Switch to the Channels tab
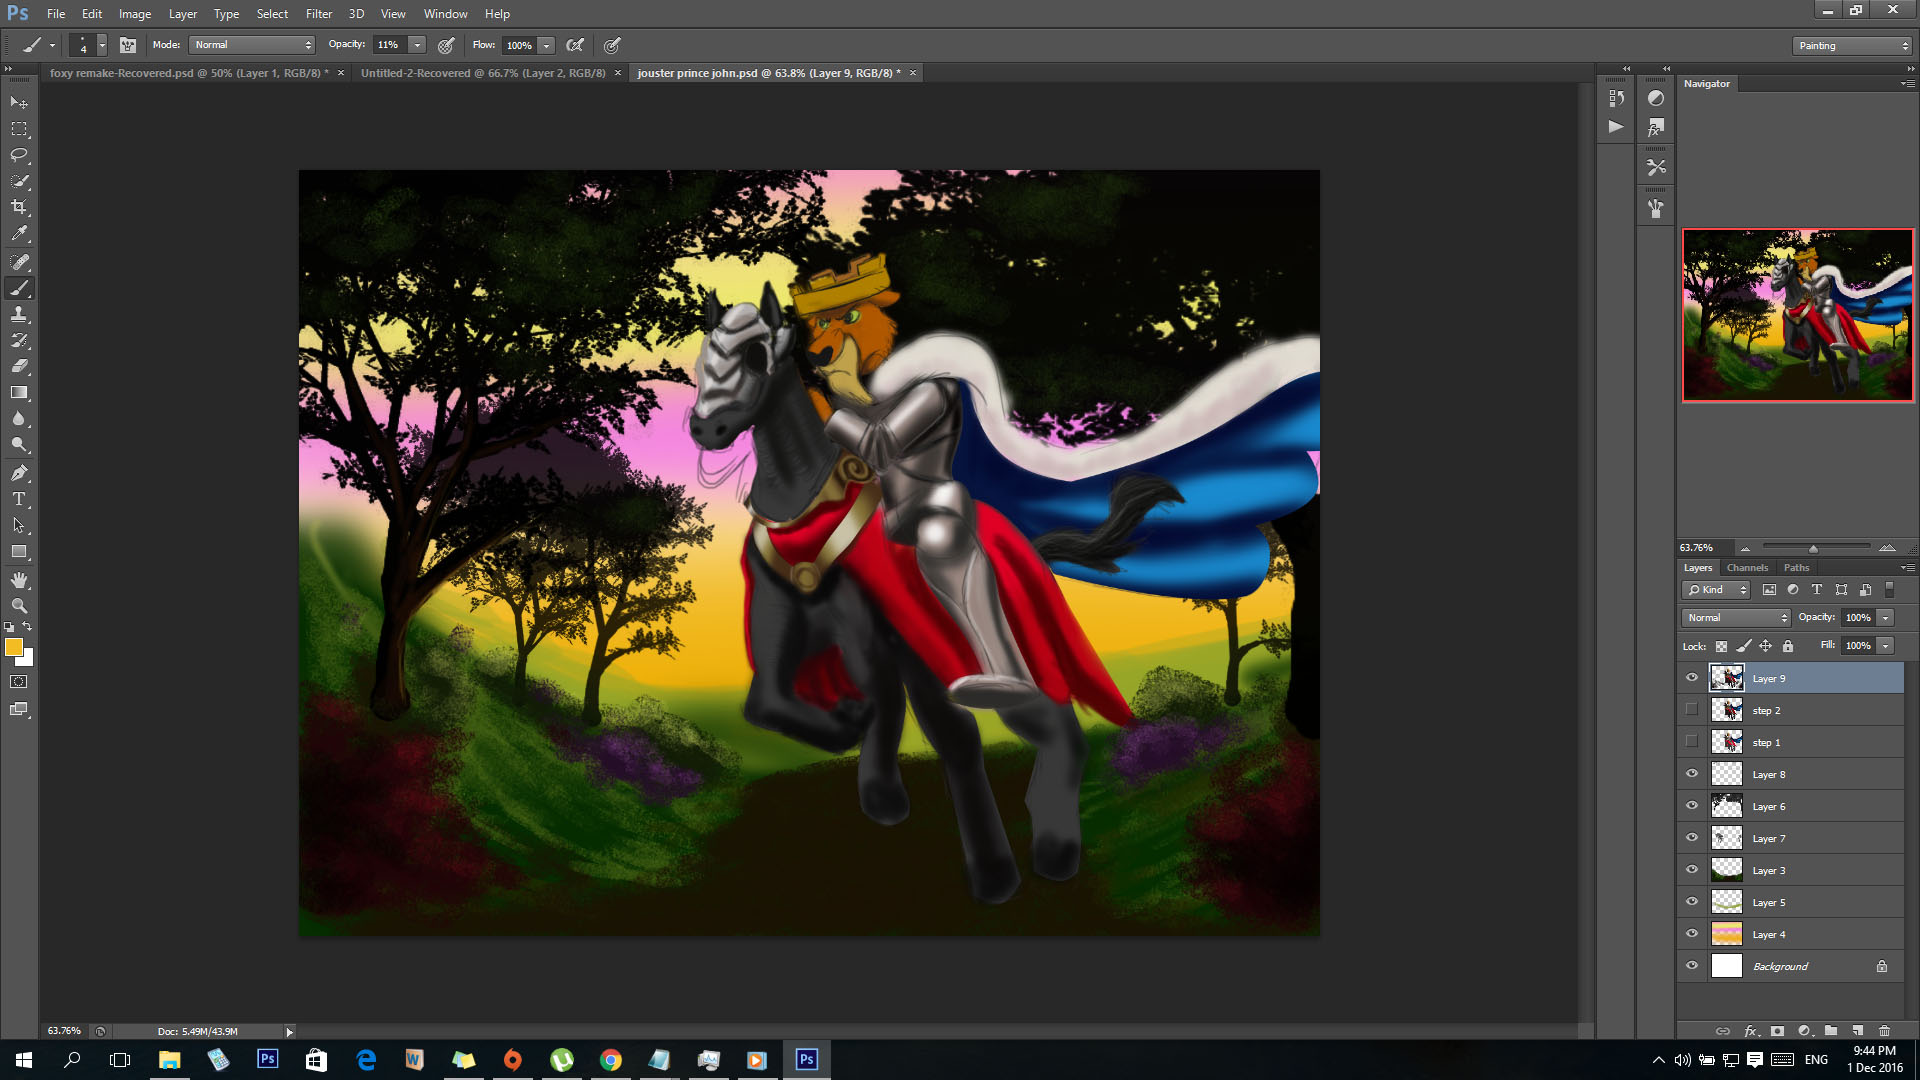The height and width of the screenshot is (1080, 1920). click(x=1747, y=568)
